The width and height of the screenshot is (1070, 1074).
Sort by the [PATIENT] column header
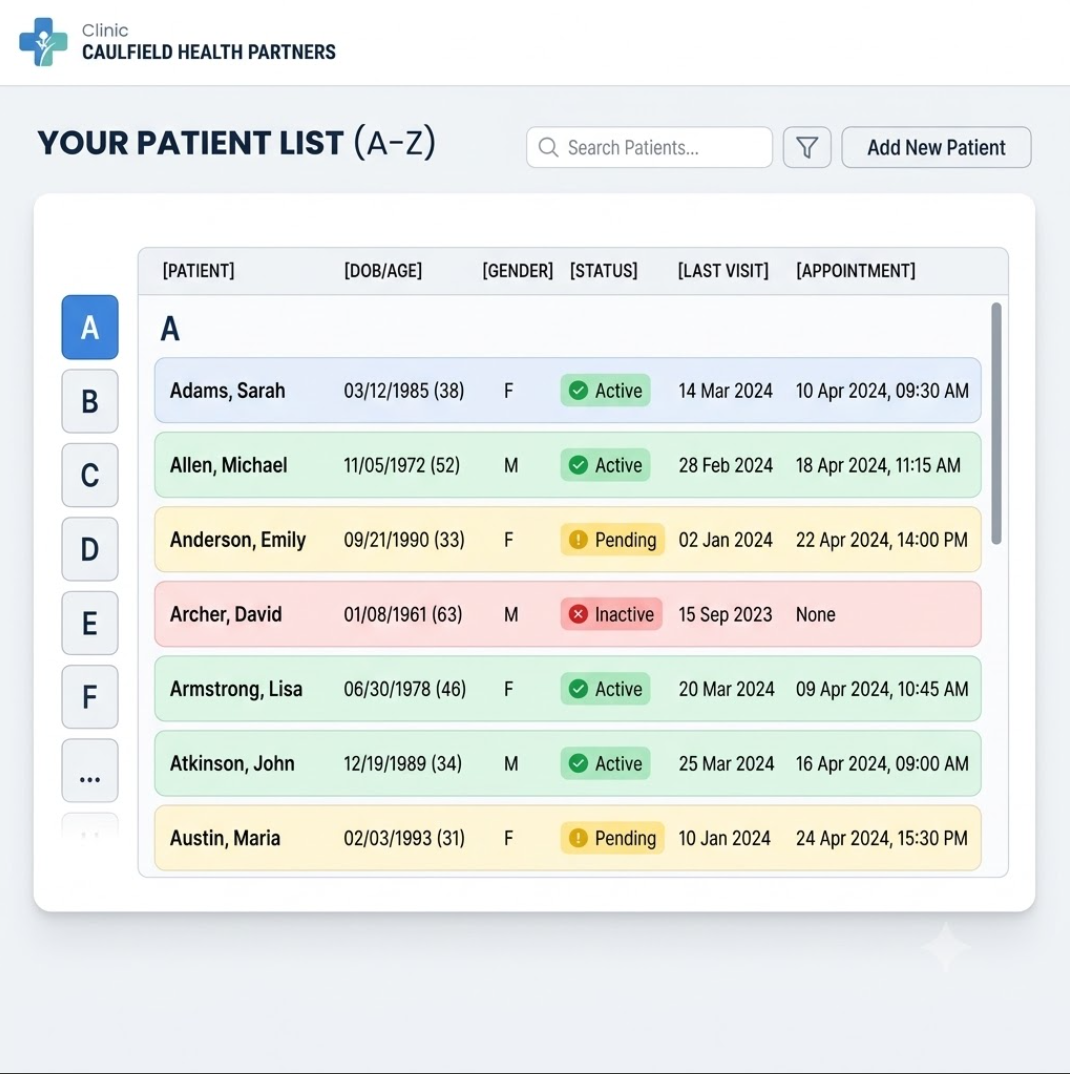click(199, 271)
